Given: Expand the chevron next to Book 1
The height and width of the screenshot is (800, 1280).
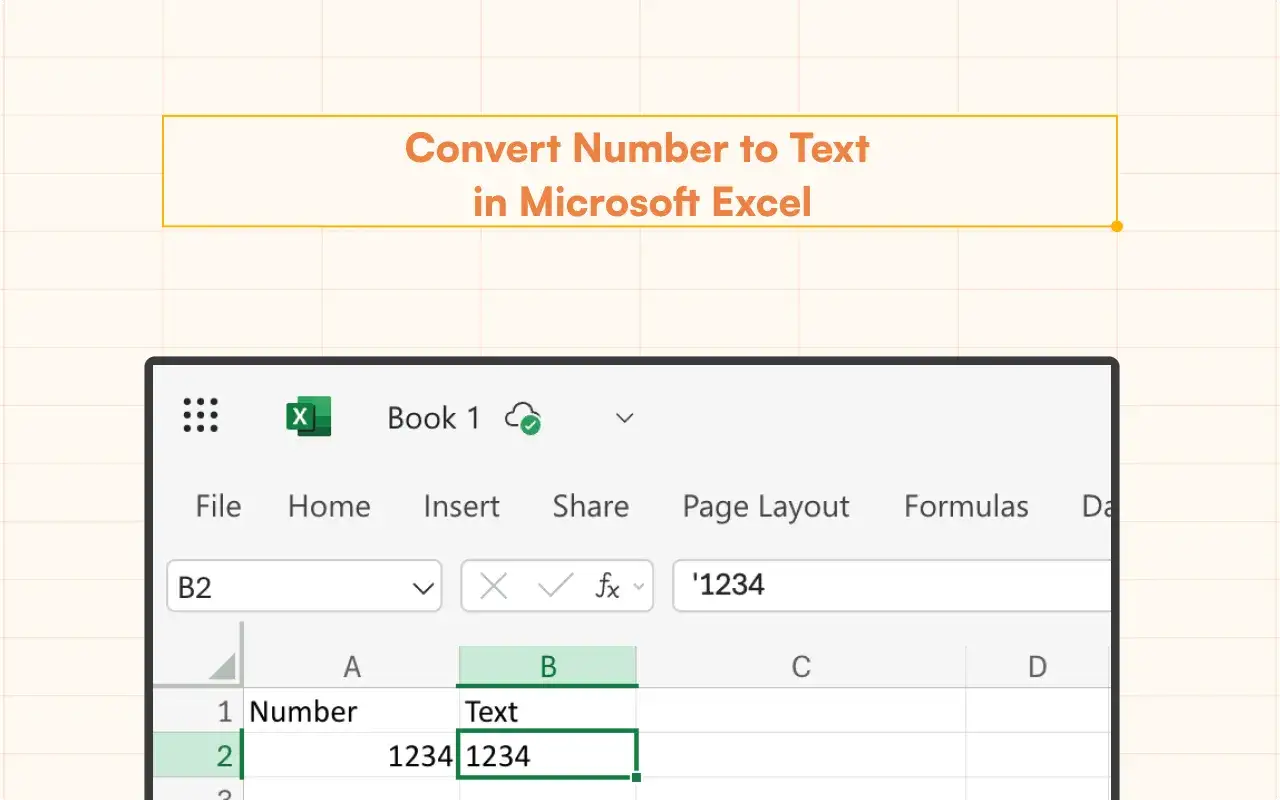Looking at the screenshot, I should (625, 418).
